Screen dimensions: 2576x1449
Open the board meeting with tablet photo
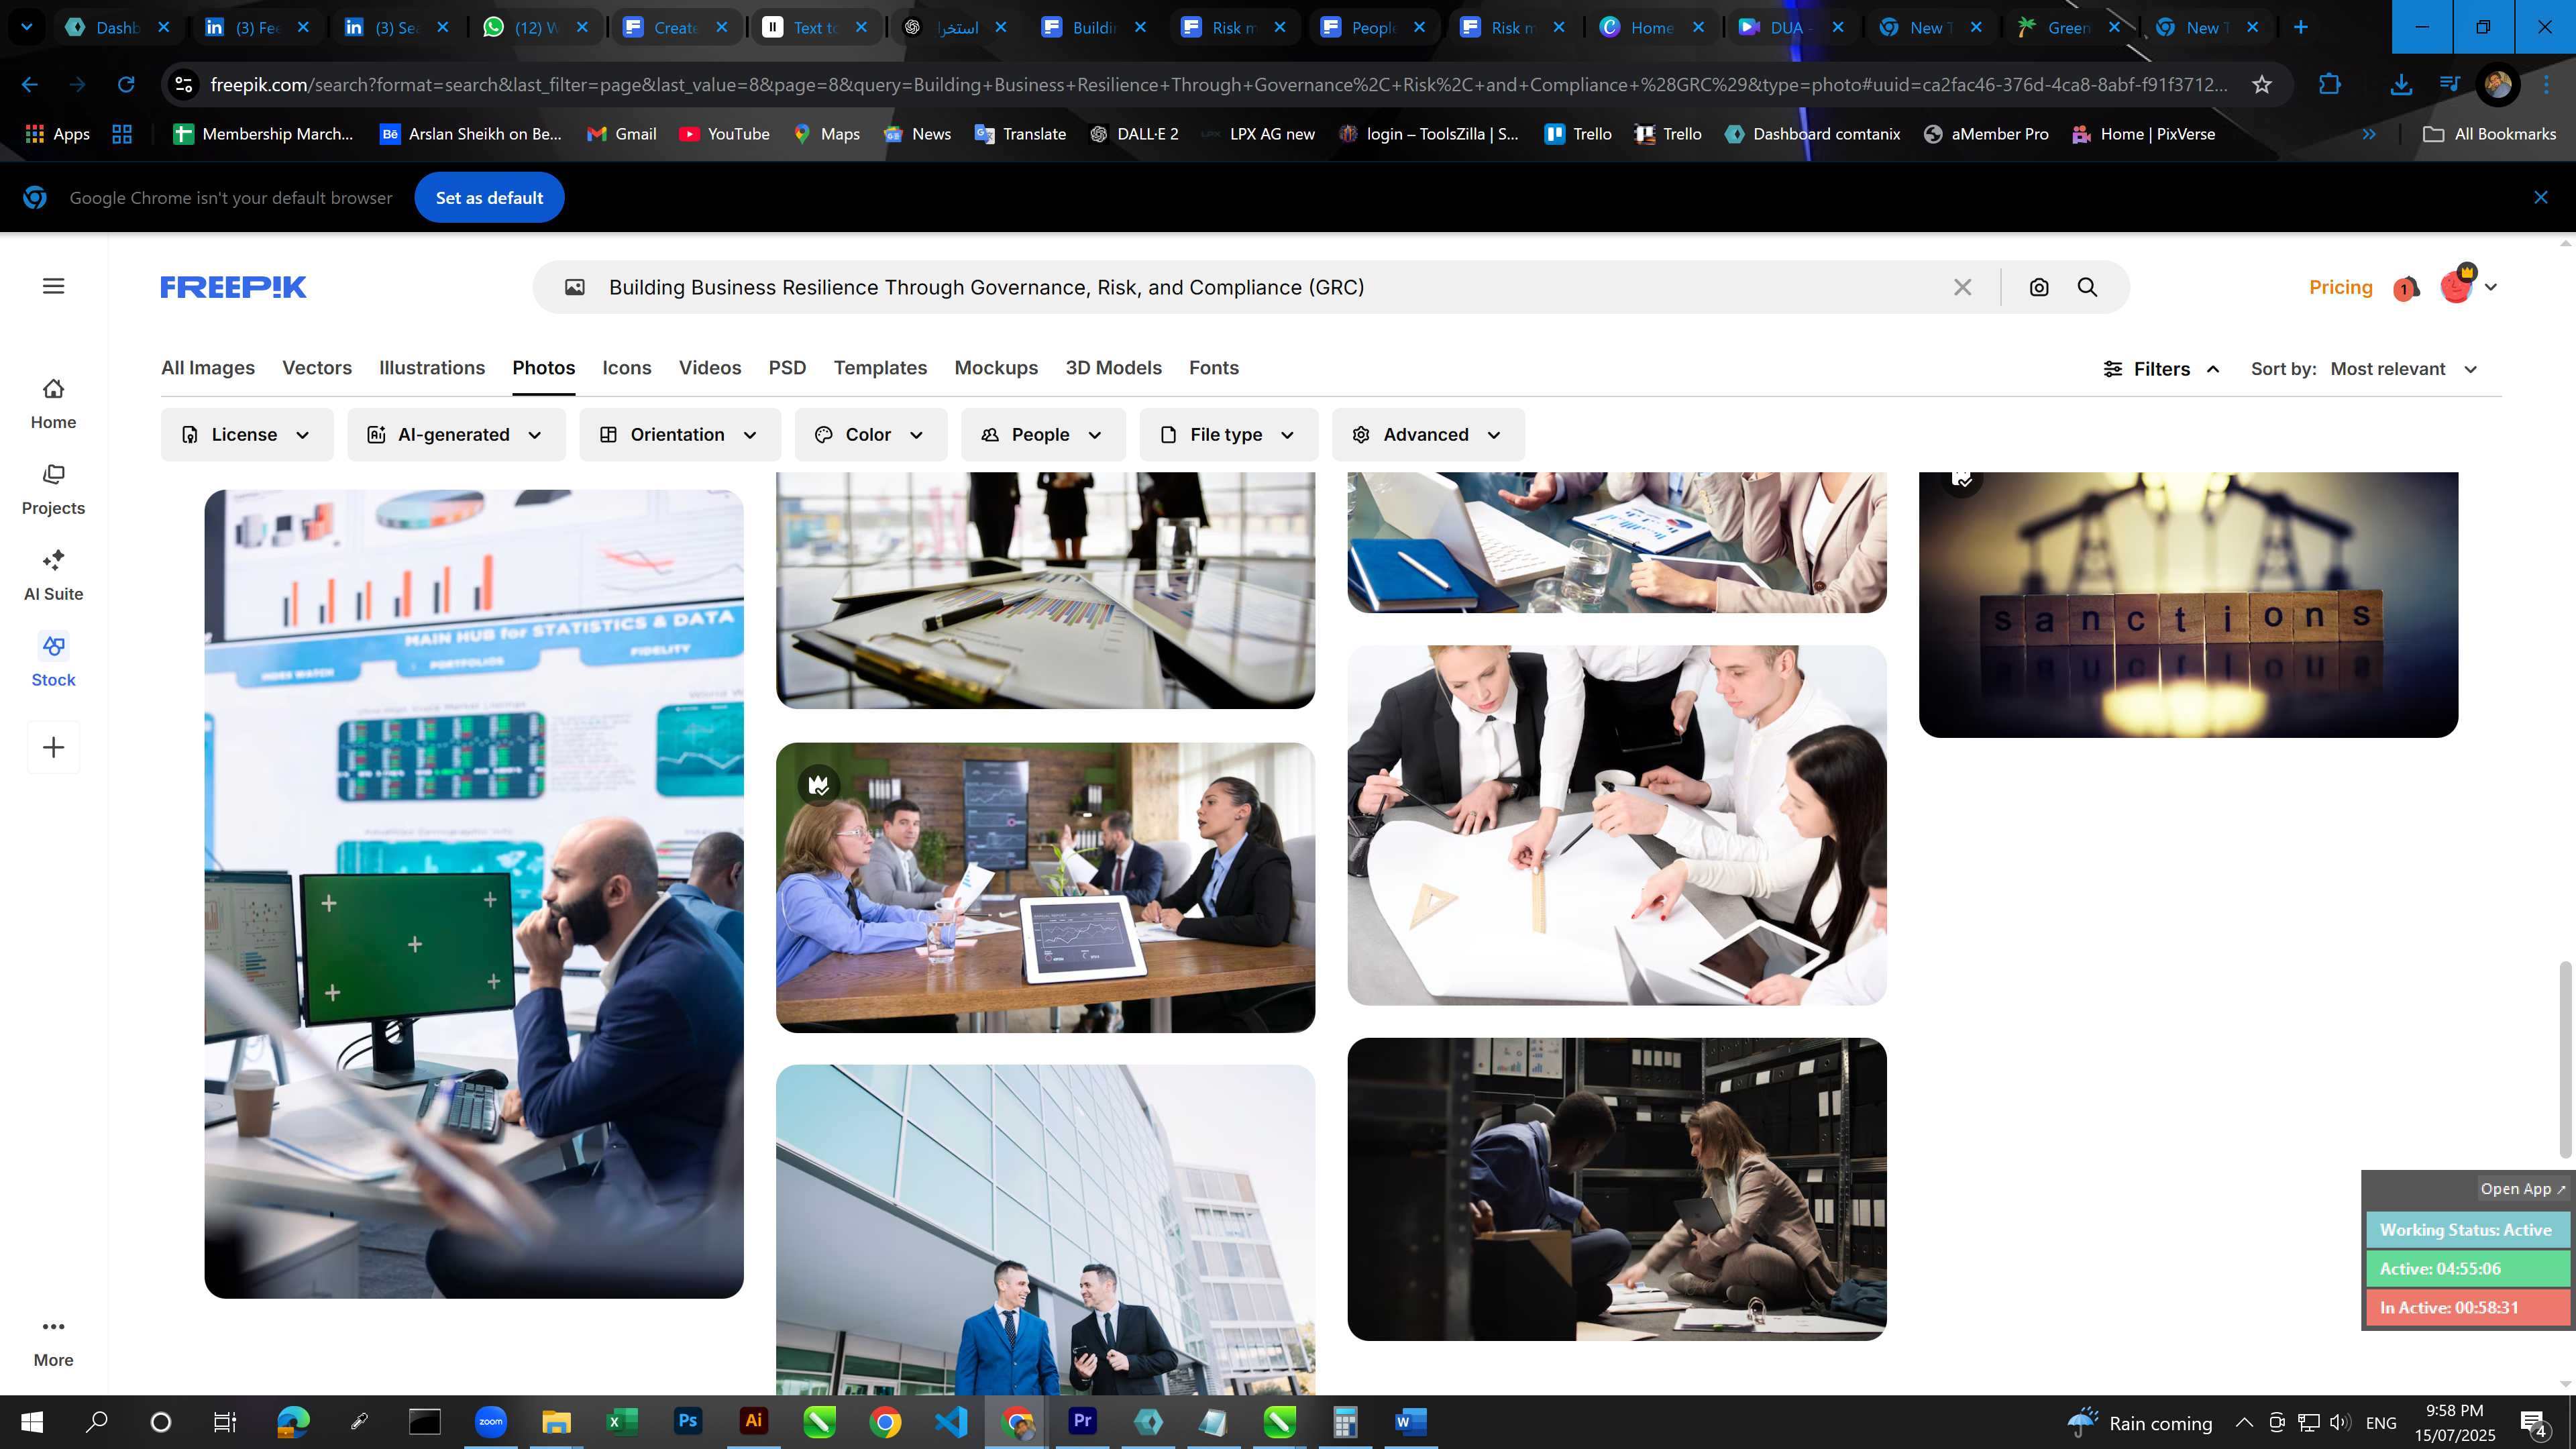(x=1045, y=887)
